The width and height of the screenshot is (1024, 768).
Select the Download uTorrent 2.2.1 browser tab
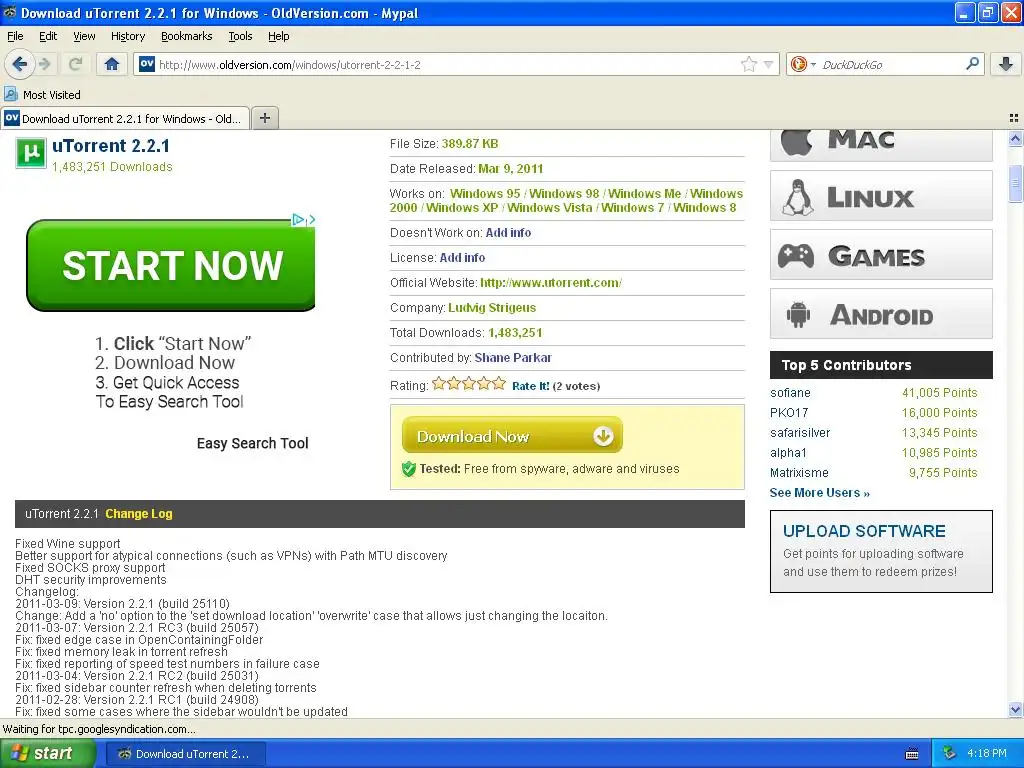click(125, 118)
